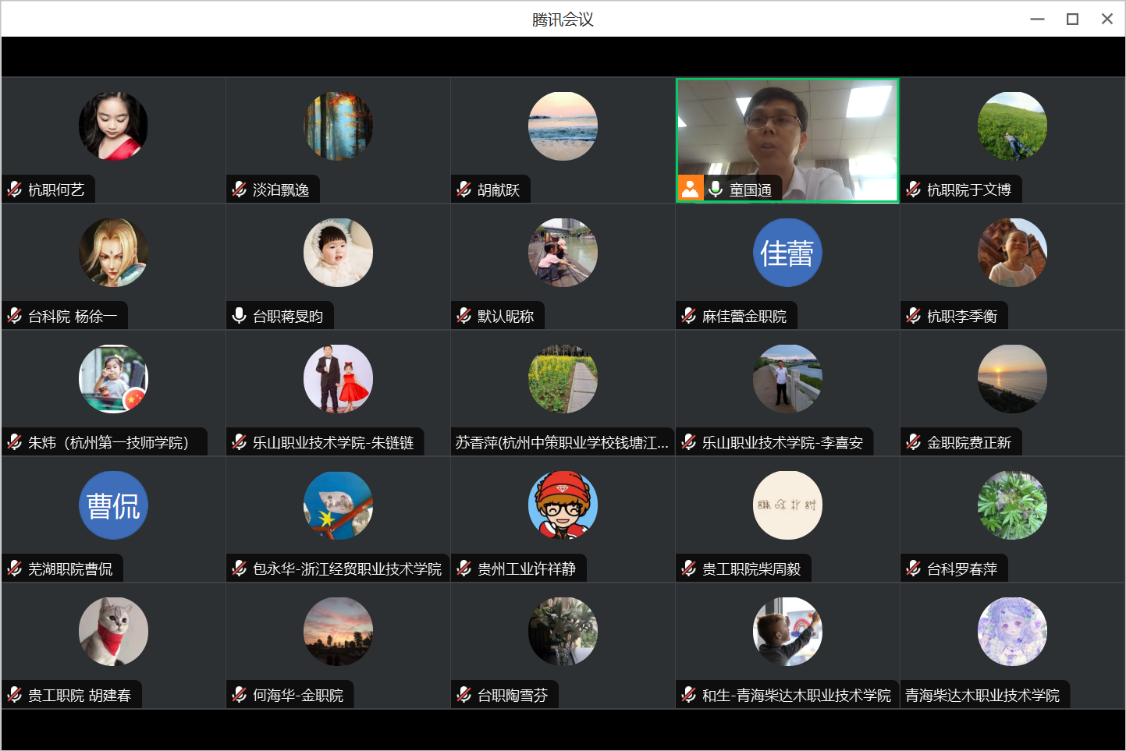Click muted mic icon next to 金职院费正新
Screen dimensions: 1126x751
pyautogui.click(x=913, y=442)
